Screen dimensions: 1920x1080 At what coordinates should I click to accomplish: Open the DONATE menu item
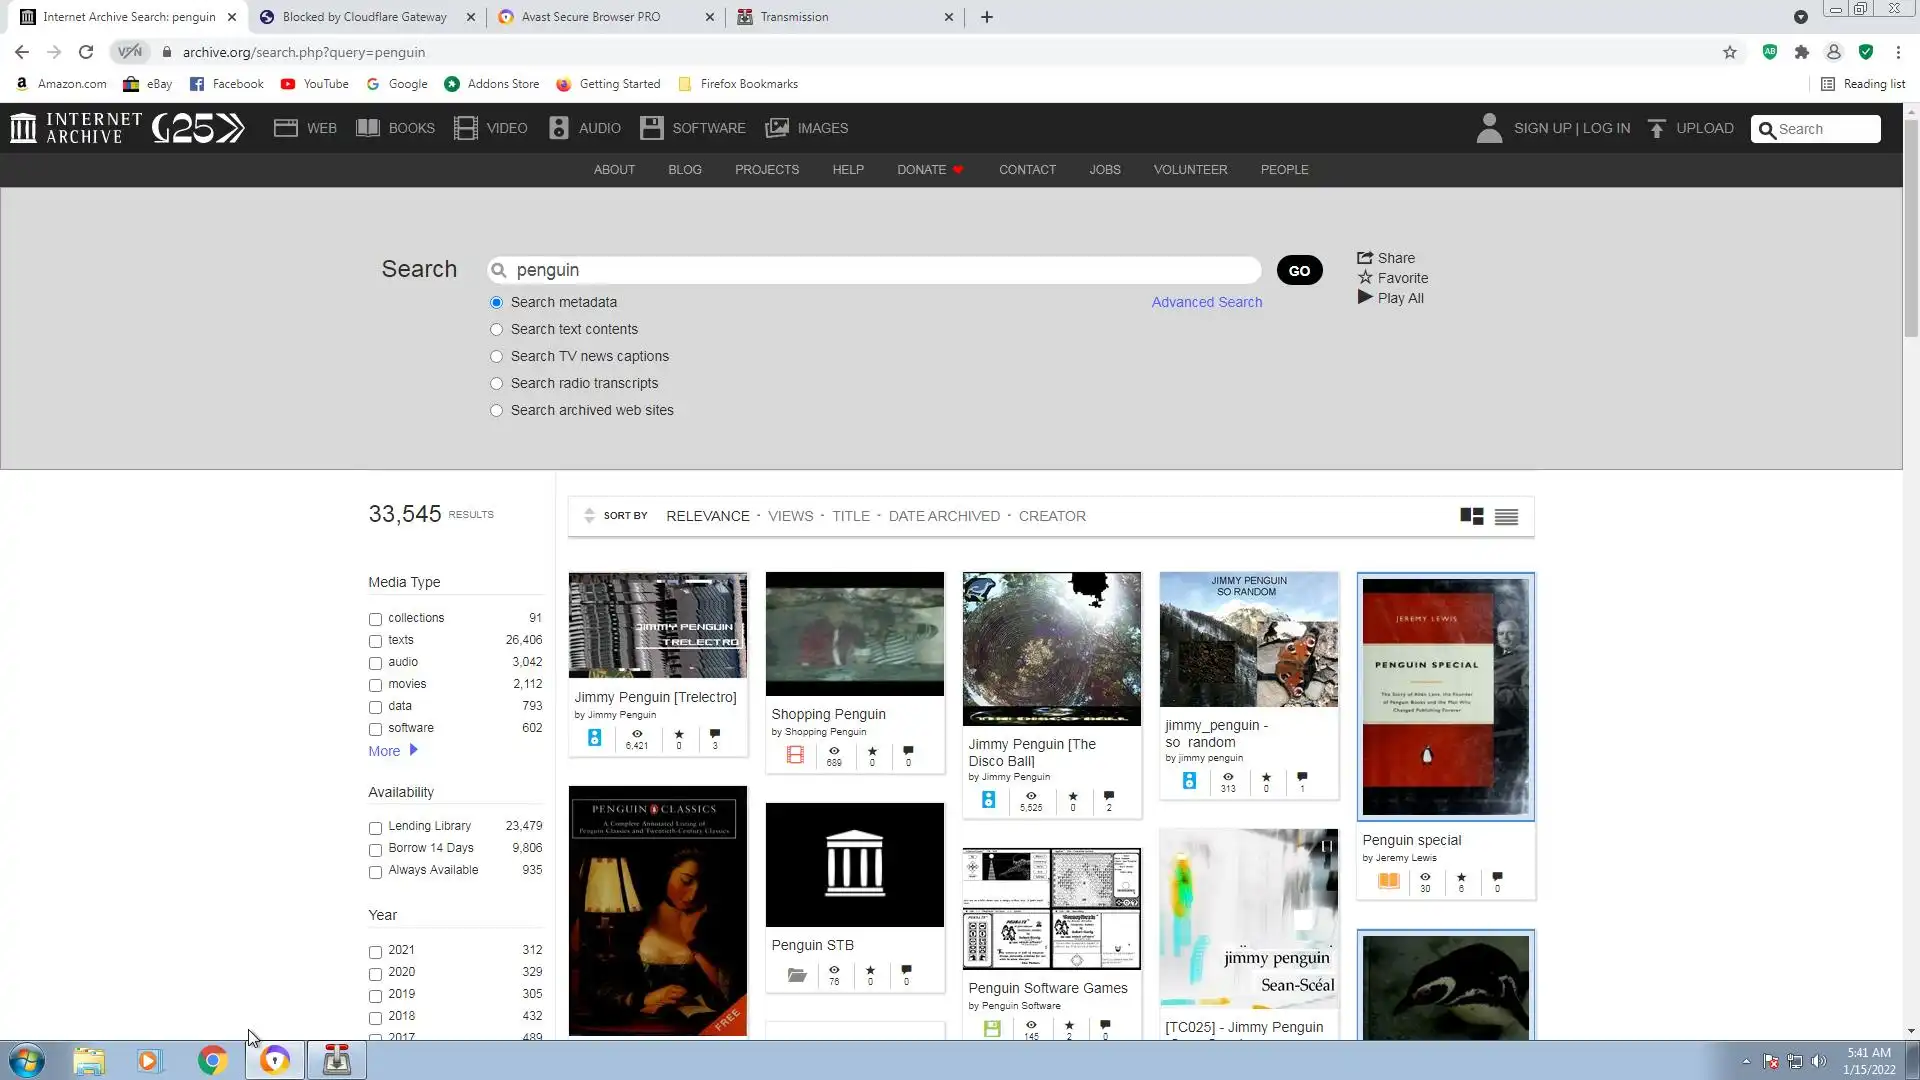click(x=921, y=170)
